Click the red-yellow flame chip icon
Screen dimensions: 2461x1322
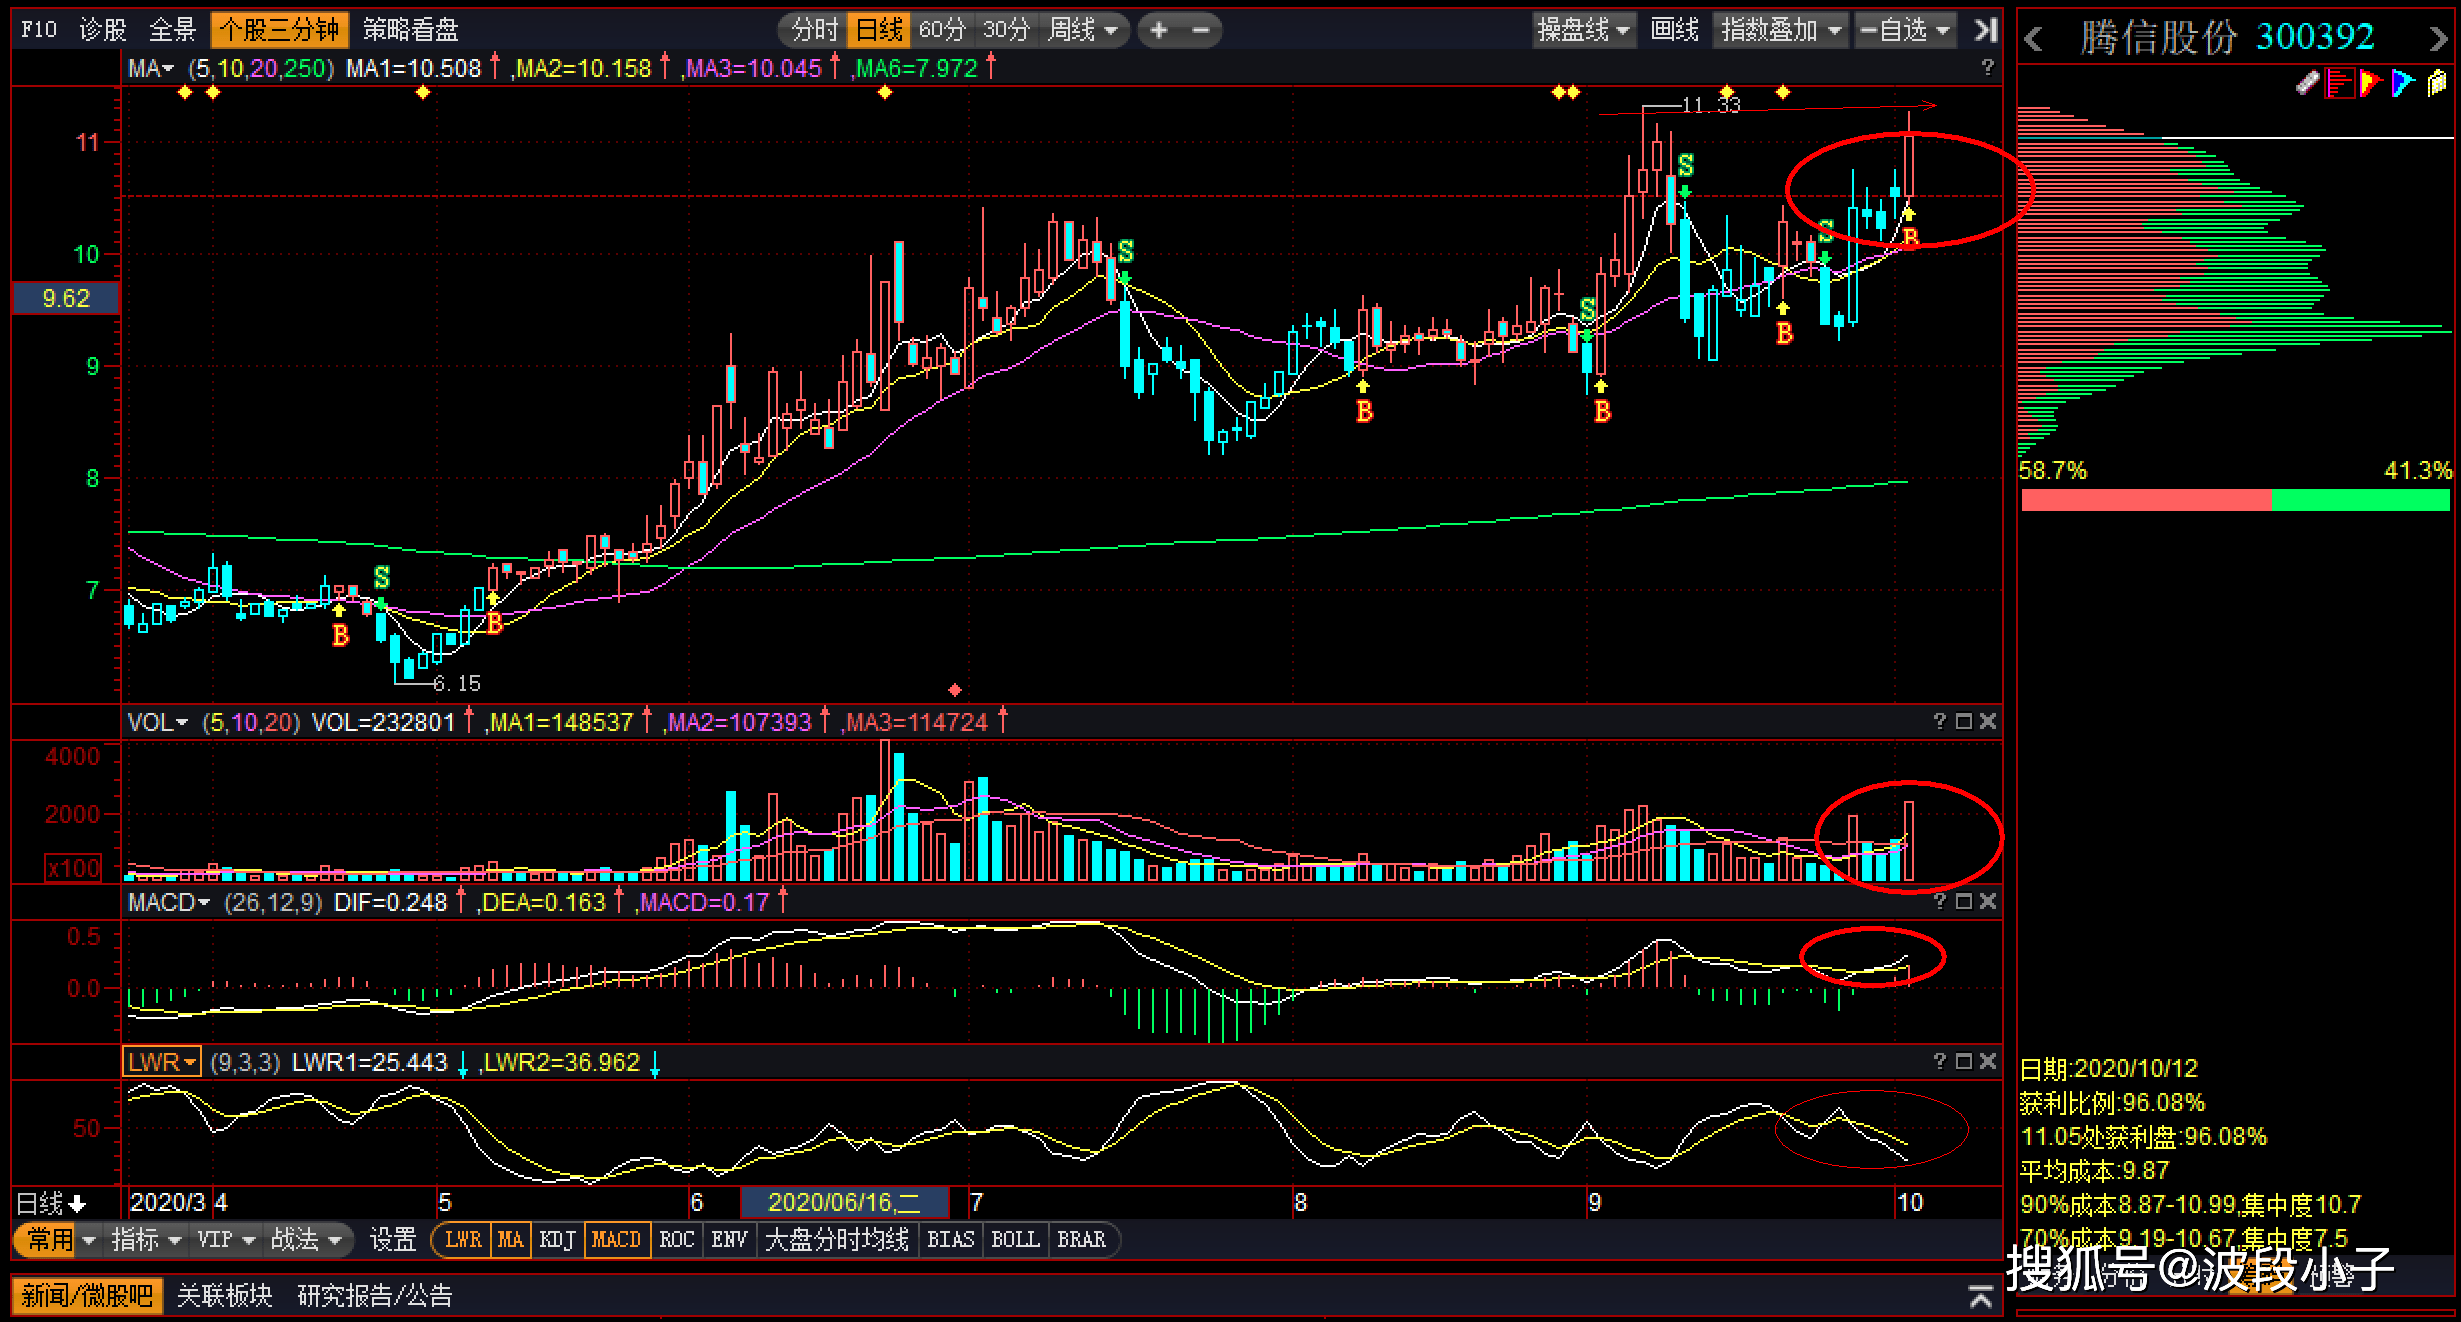[x=2370, y=83]
